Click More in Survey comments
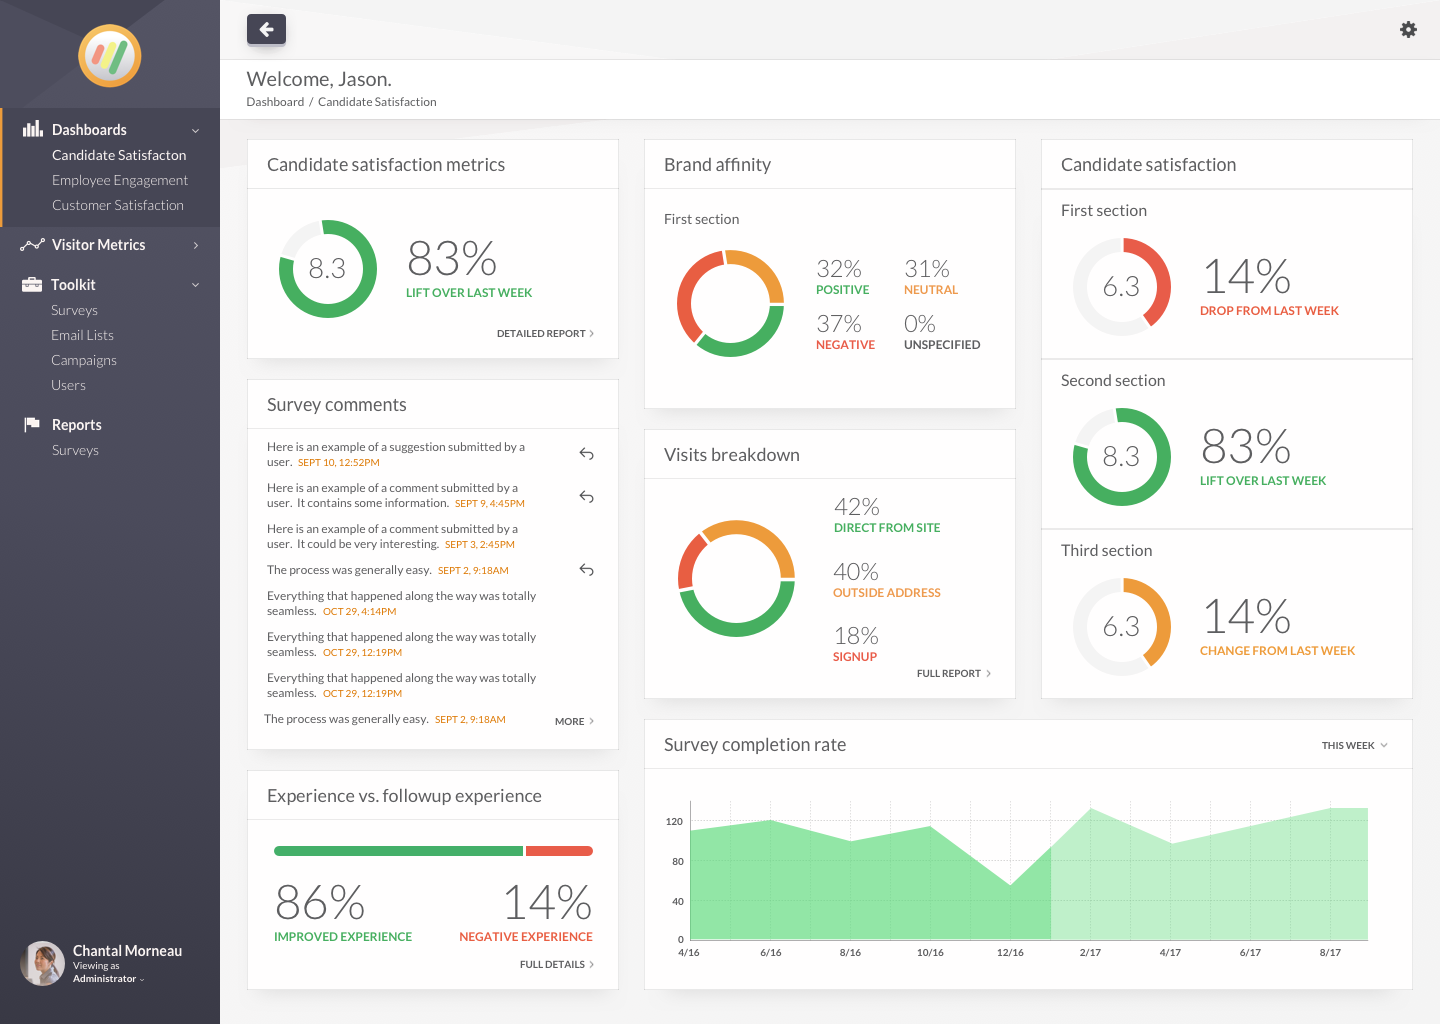 (574, 721)
